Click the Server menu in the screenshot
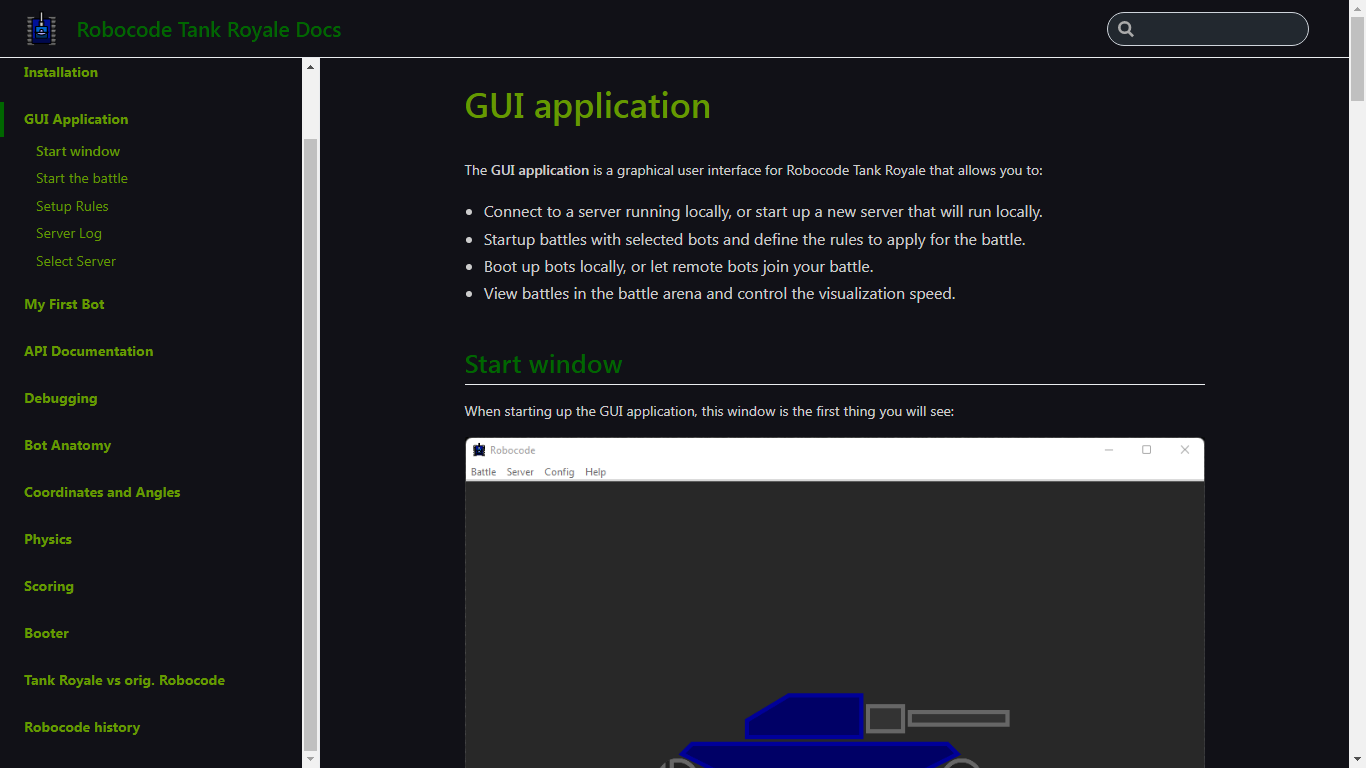 (520, 472)
